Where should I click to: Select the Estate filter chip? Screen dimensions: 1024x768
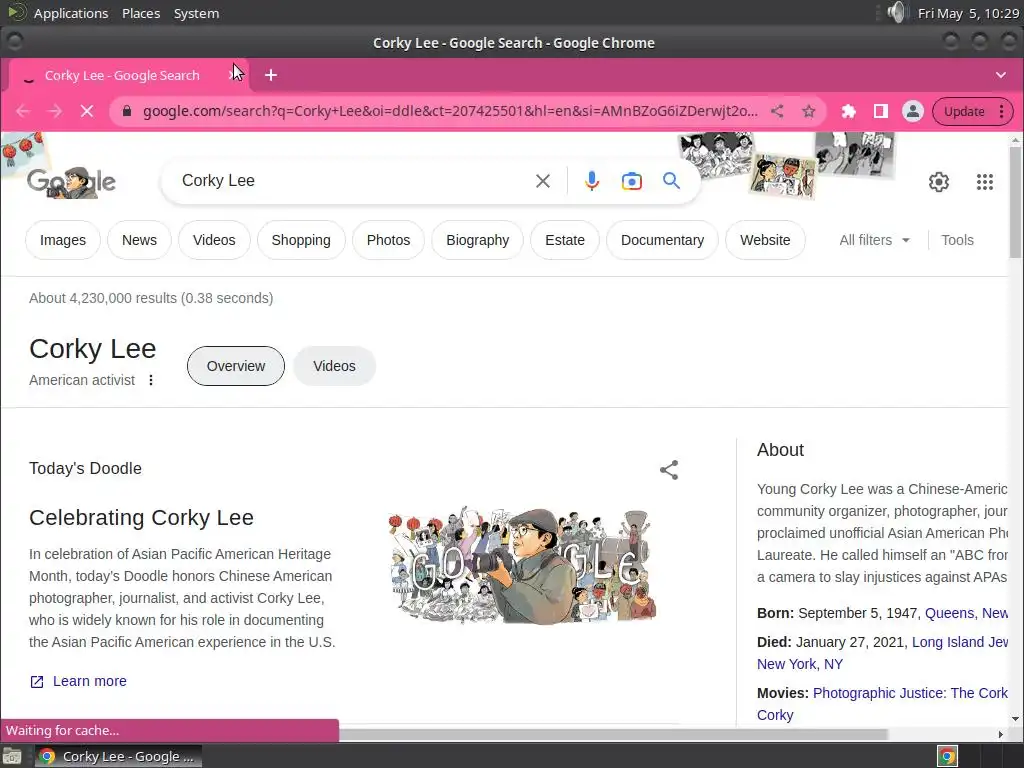coord(565,240)
